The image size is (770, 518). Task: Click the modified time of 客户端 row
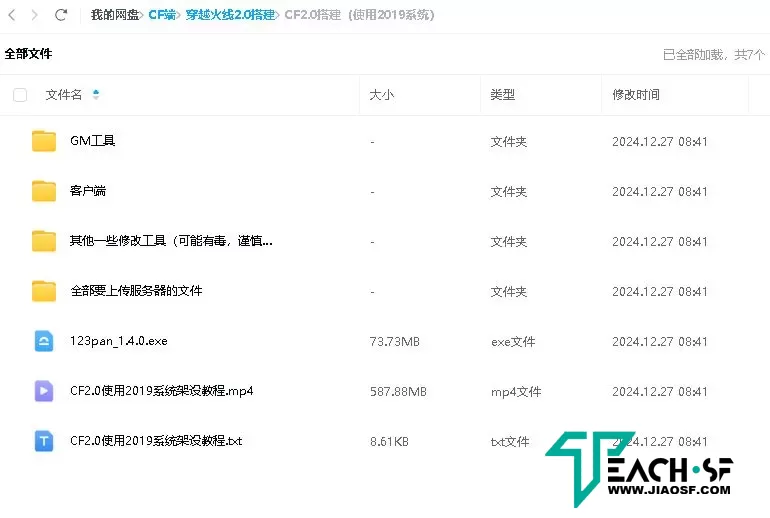(x=660, y=191)
